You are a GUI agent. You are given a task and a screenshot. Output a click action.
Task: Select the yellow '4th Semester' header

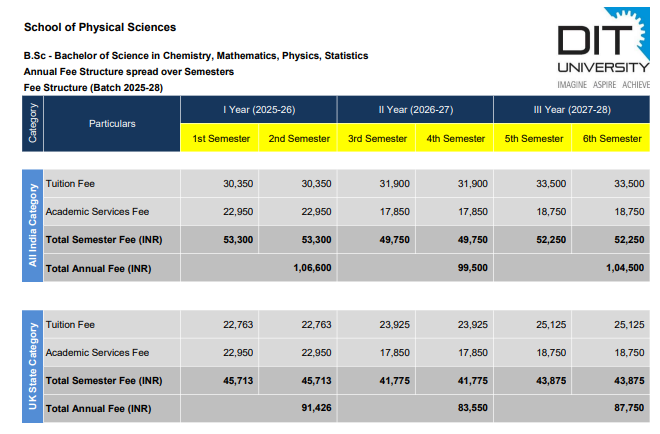point(456,138)
